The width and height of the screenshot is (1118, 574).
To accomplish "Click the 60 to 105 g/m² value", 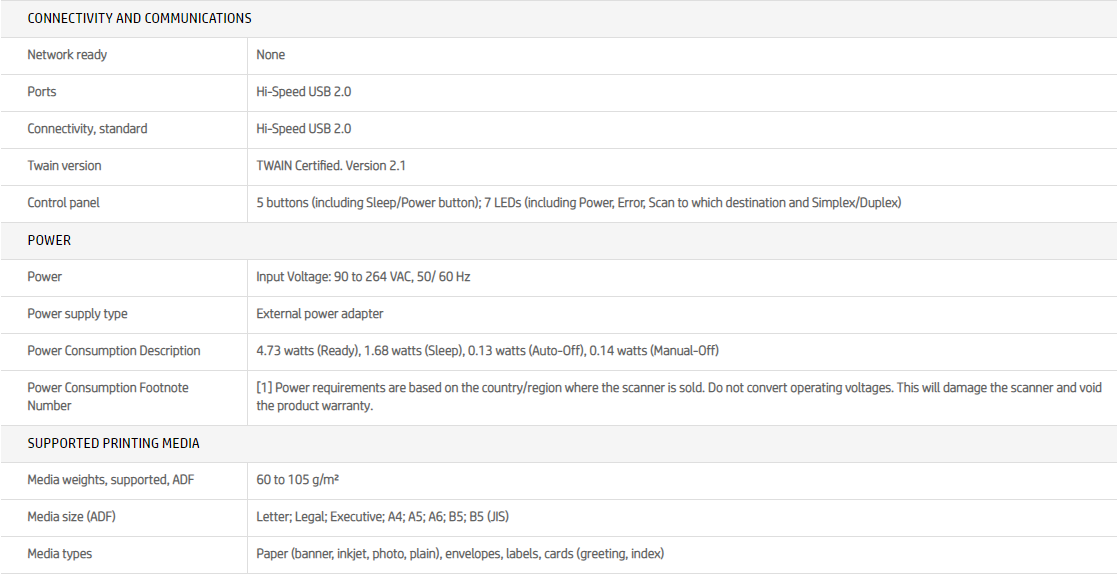I will coord(297,480).
